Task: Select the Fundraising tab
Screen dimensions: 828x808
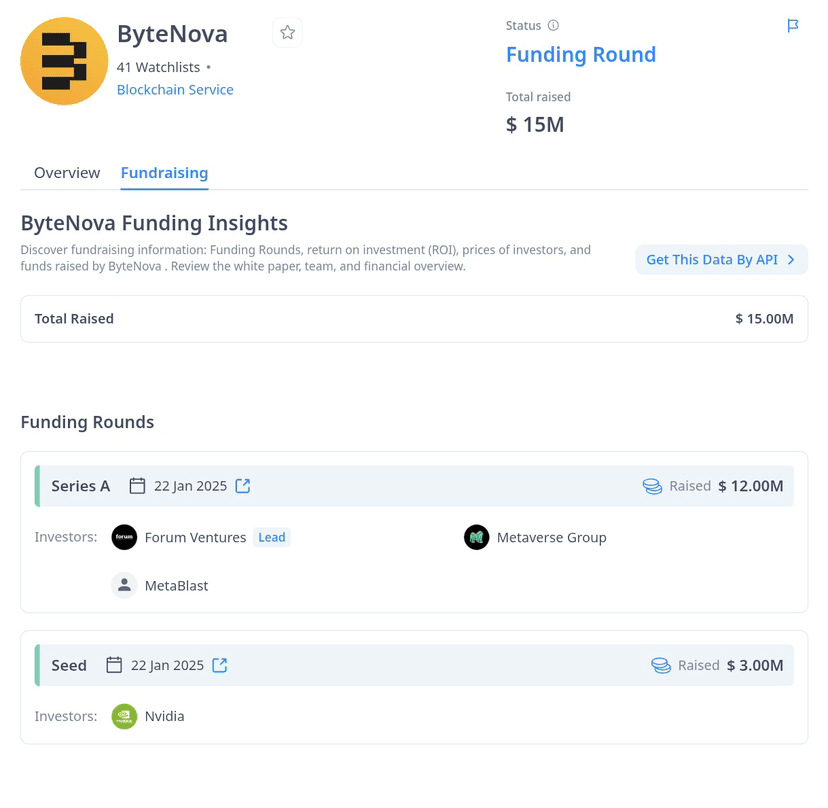Action: point(164,173)
